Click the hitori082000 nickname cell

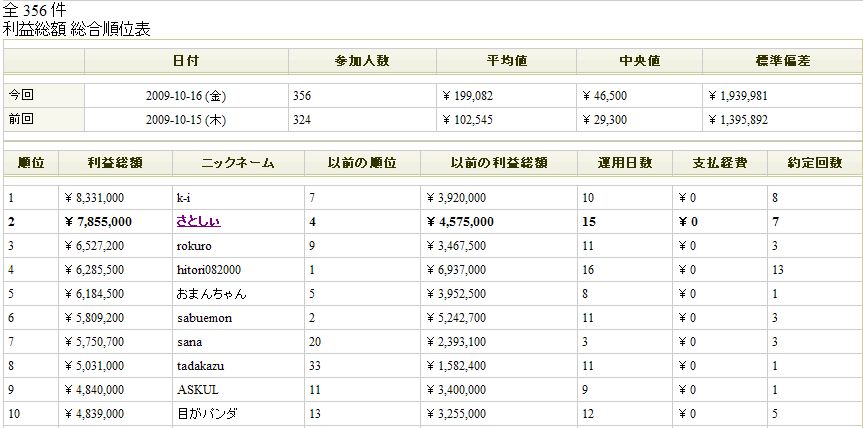(x=208, y=270)
